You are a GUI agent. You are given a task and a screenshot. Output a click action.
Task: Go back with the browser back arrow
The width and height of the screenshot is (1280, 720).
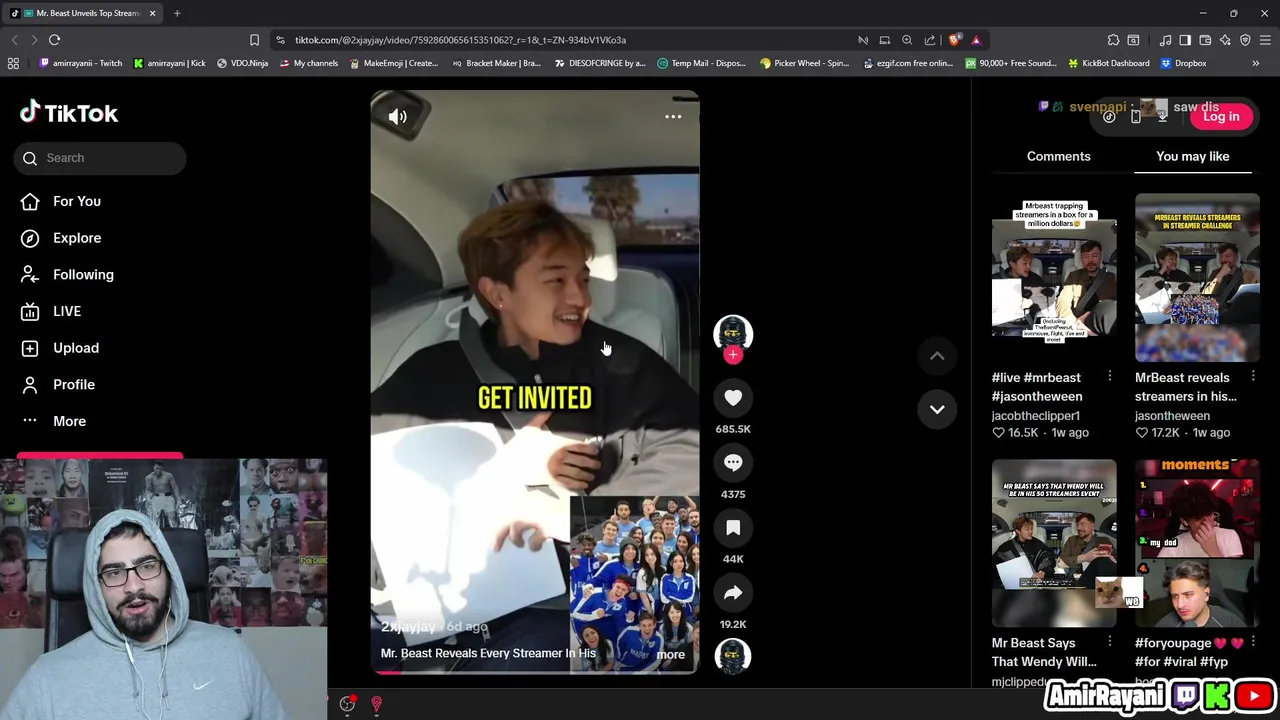pos(14,40)
